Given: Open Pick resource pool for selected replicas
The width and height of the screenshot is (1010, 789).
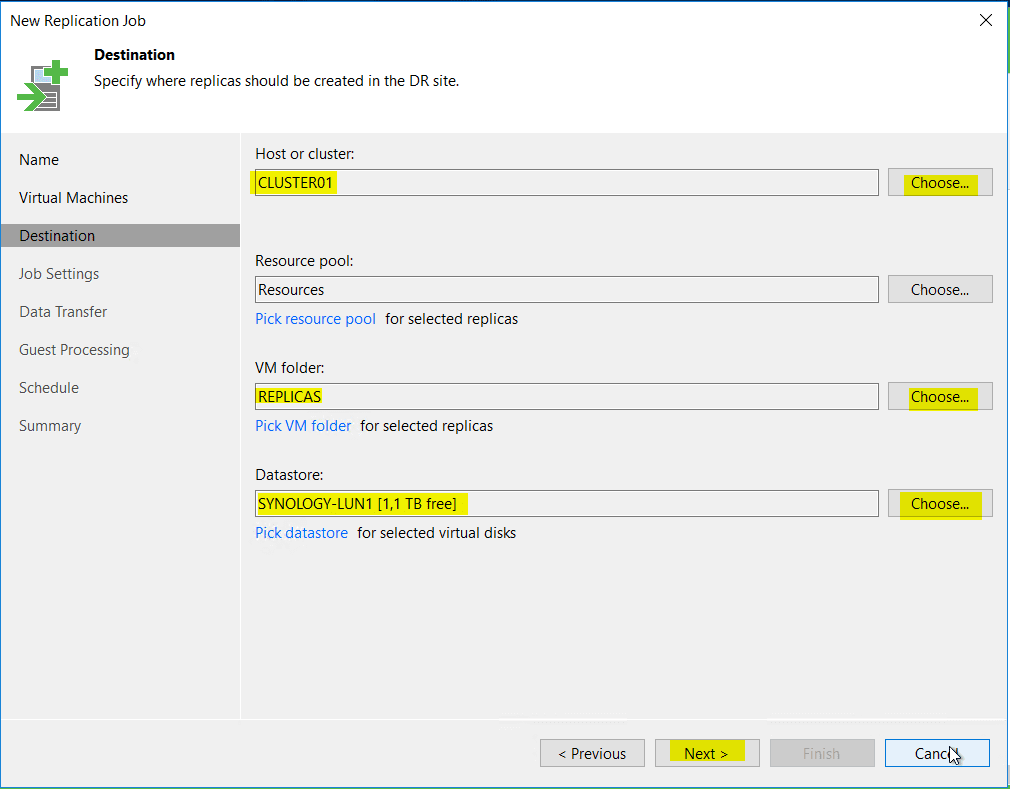Looking at the screenshot, I should coord(315,318).
